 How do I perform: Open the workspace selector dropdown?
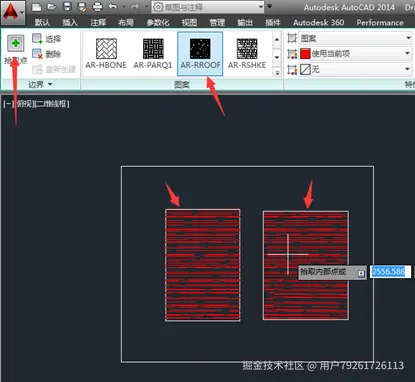point(208,7)
